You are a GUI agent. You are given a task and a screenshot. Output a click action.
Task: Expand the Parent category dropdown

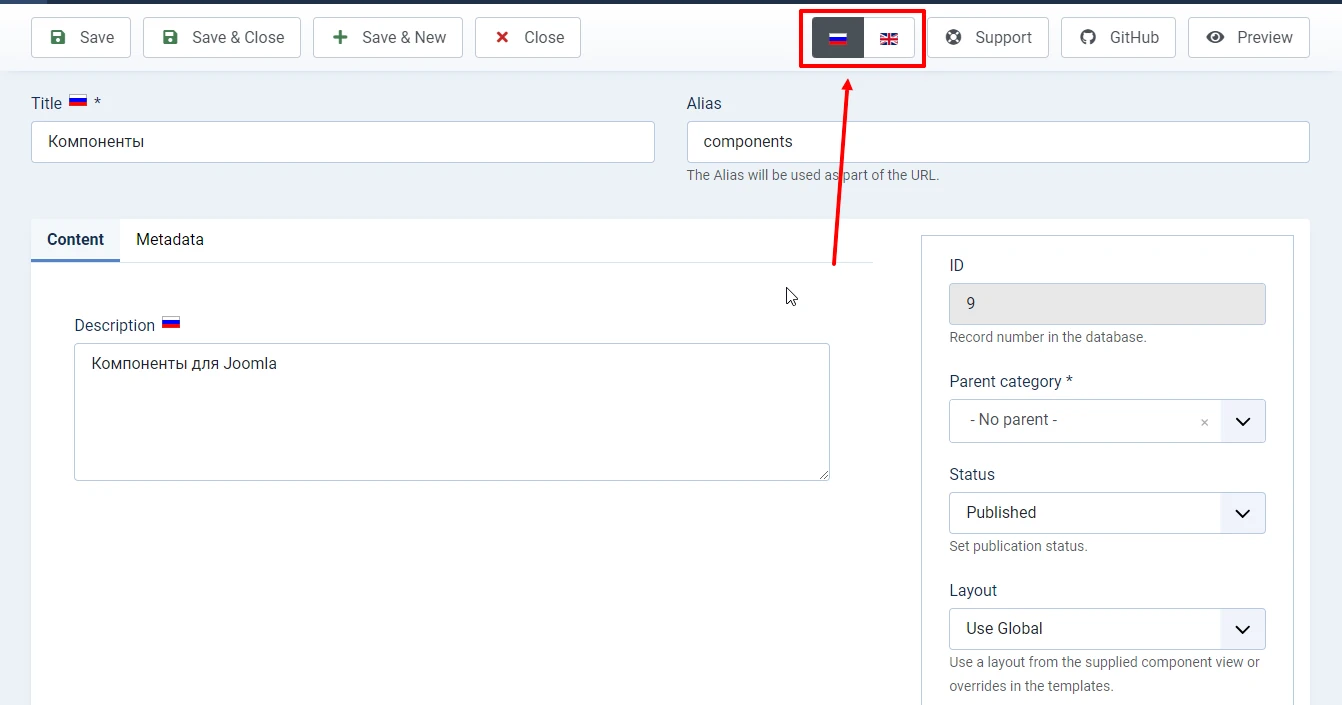(x=1243, y=421)
